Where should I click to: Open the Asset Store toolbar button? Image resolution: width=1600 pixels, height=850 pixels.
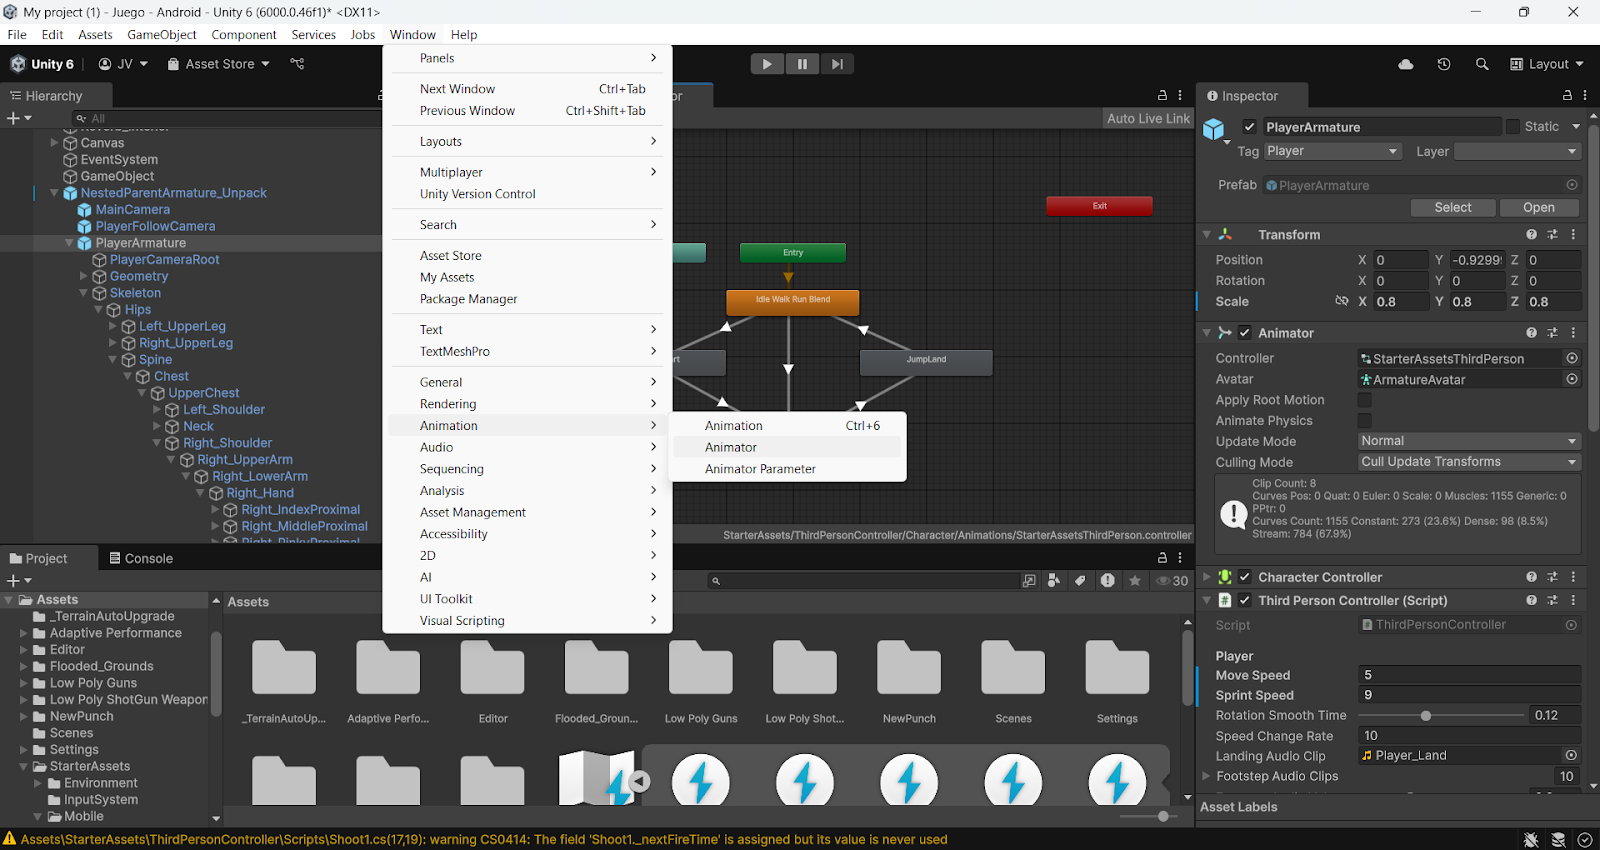218,64
